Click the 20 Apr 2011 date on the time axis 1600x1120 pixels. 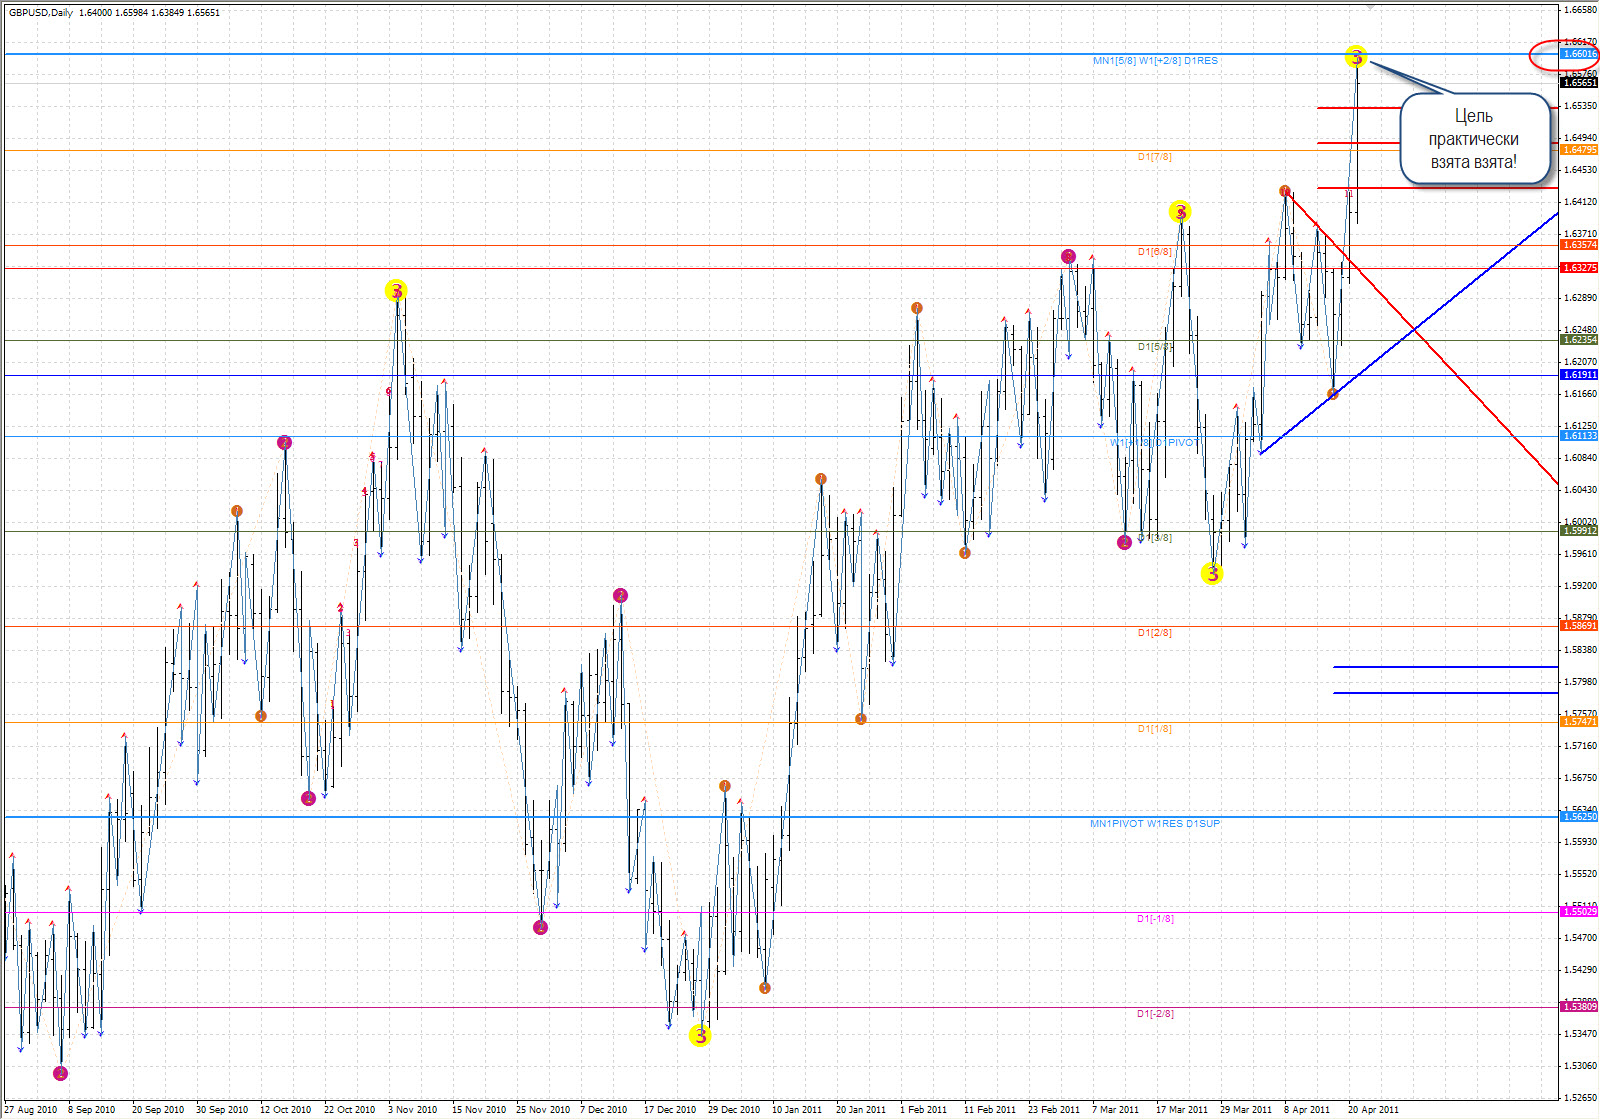1373,1109
